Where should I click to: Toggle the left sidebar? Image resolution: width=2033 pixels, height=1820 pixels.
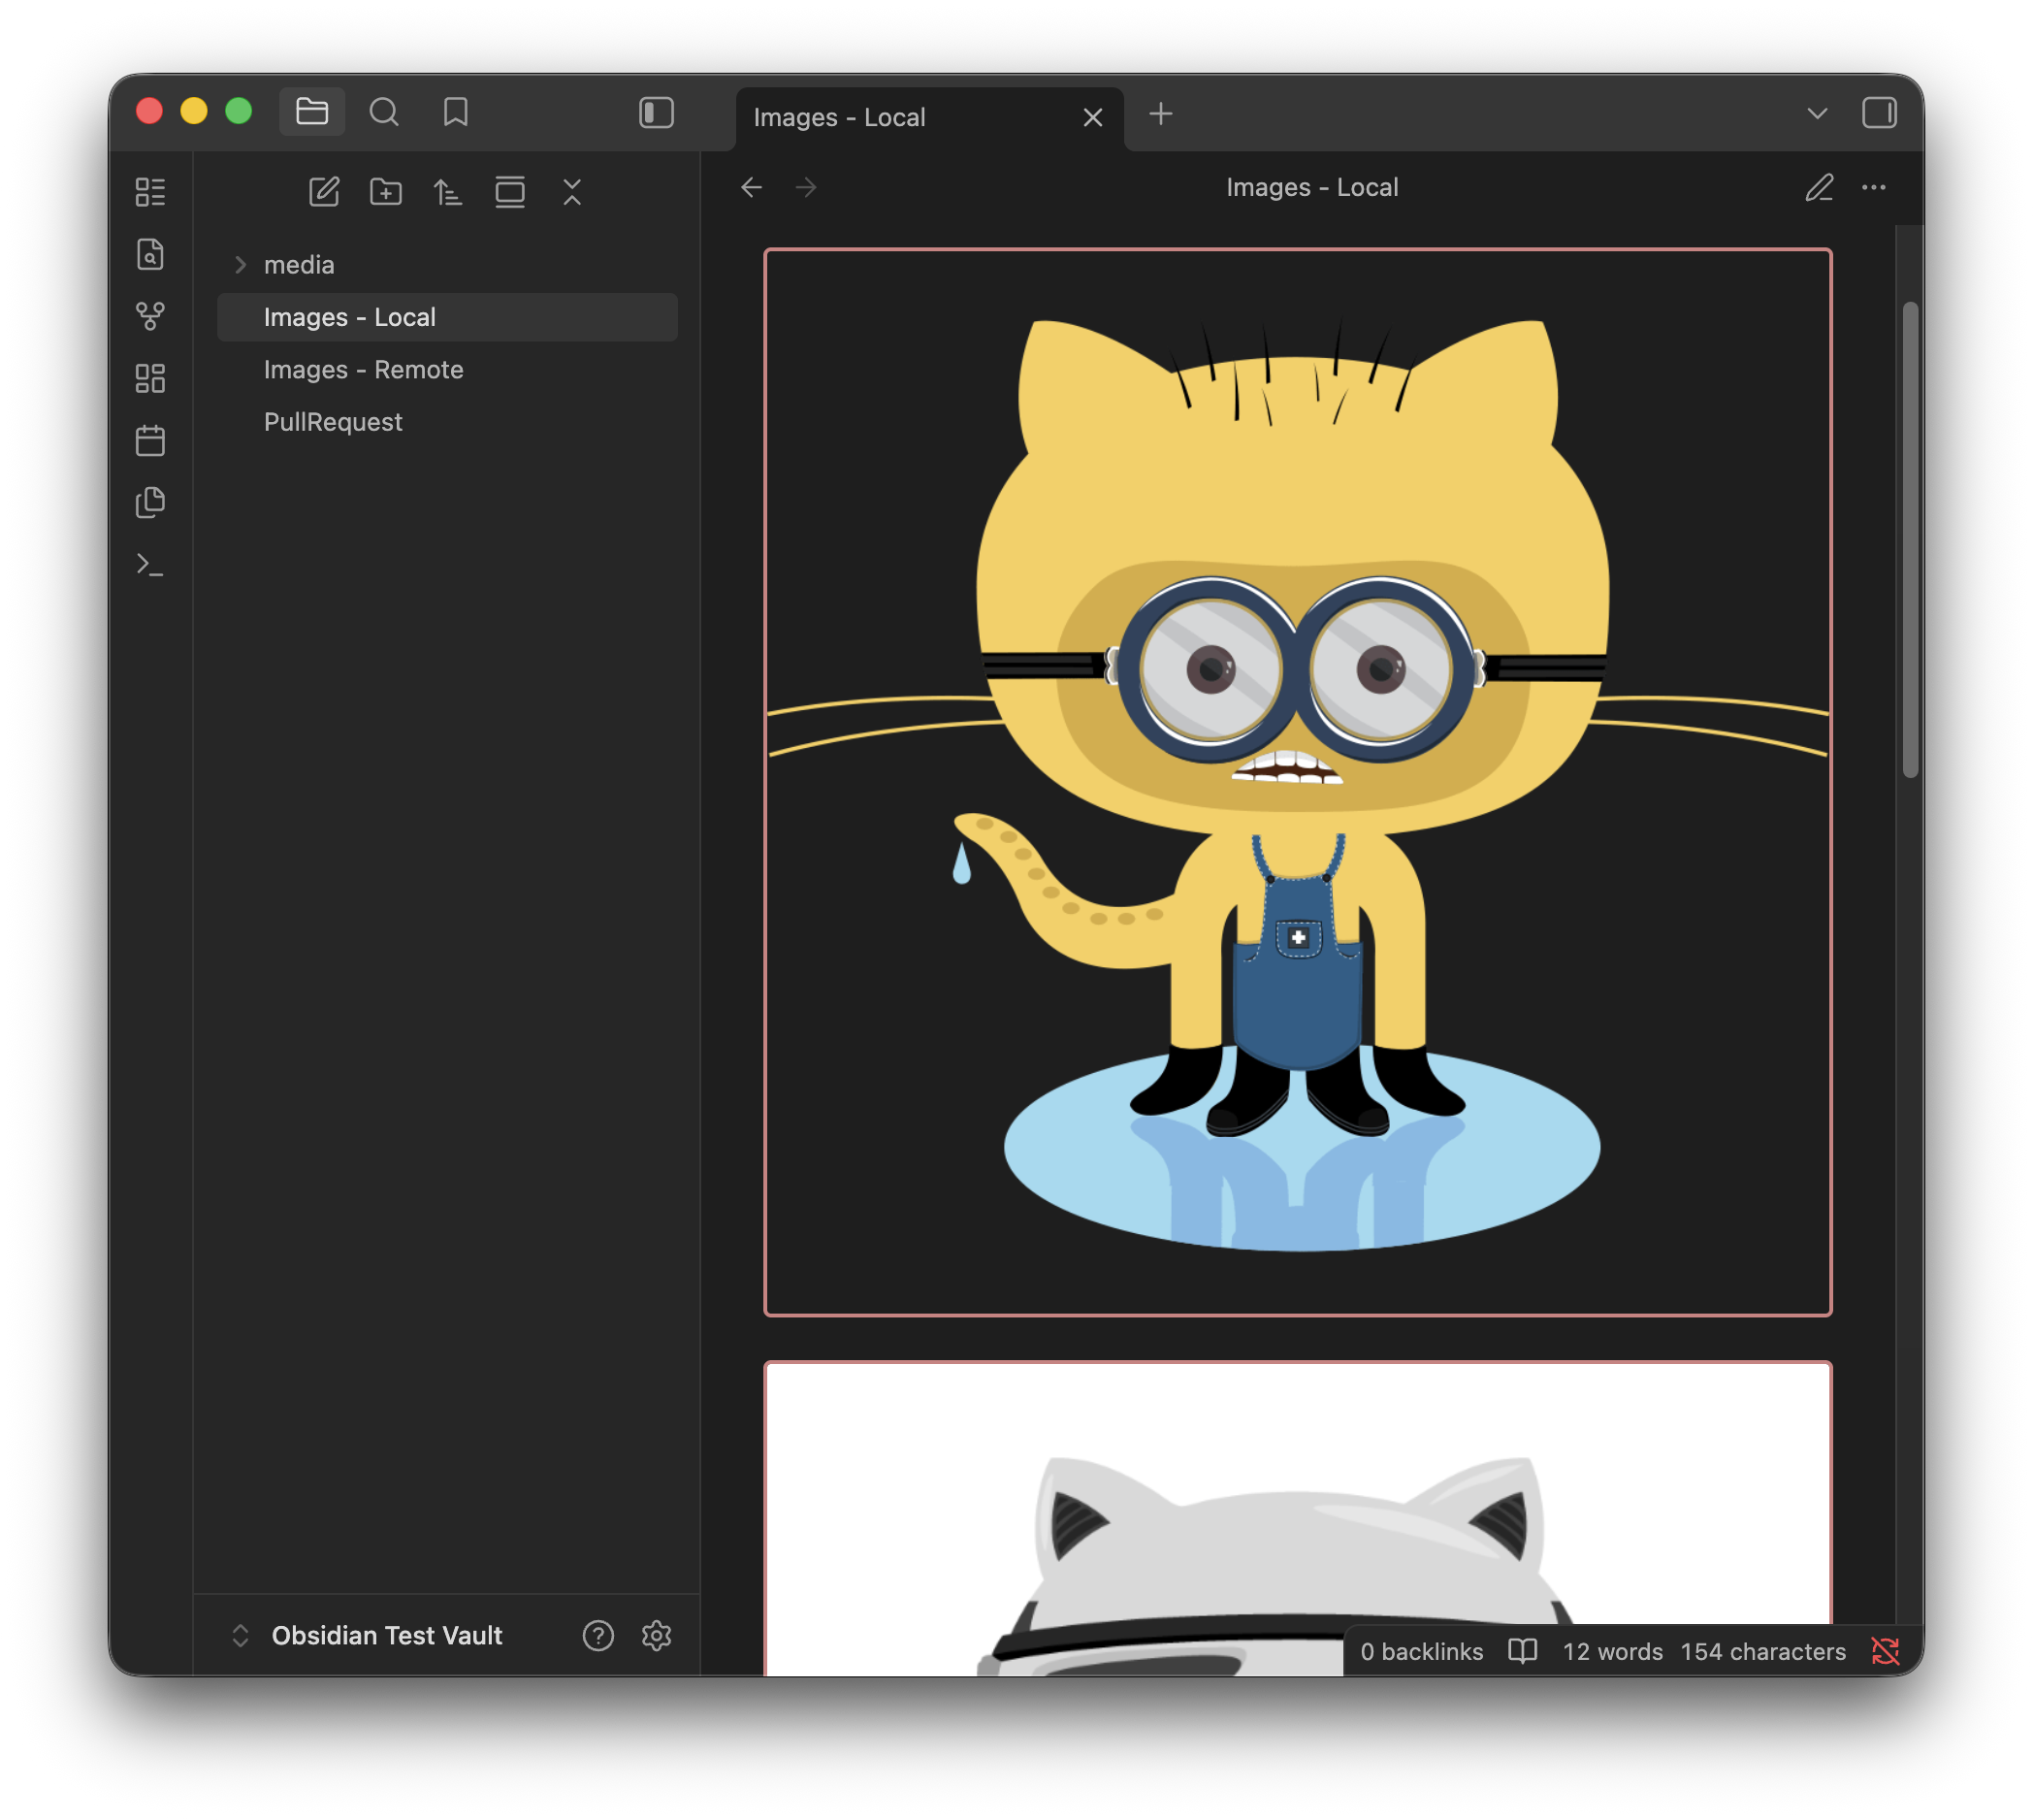657,113
